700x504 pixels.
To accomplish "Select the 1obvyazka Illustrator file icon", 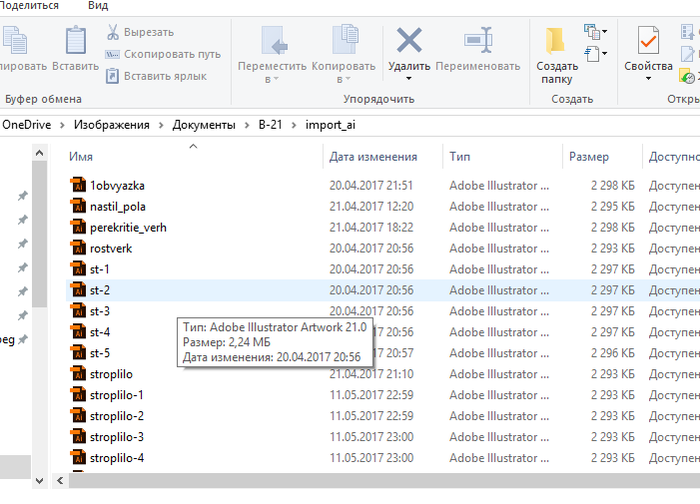I will coord(79,186).
